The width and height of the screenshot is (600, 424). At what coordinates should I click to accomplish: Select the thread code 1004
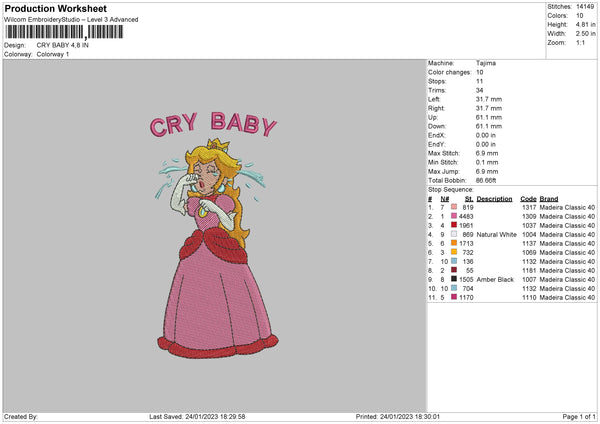coord(529,235)
